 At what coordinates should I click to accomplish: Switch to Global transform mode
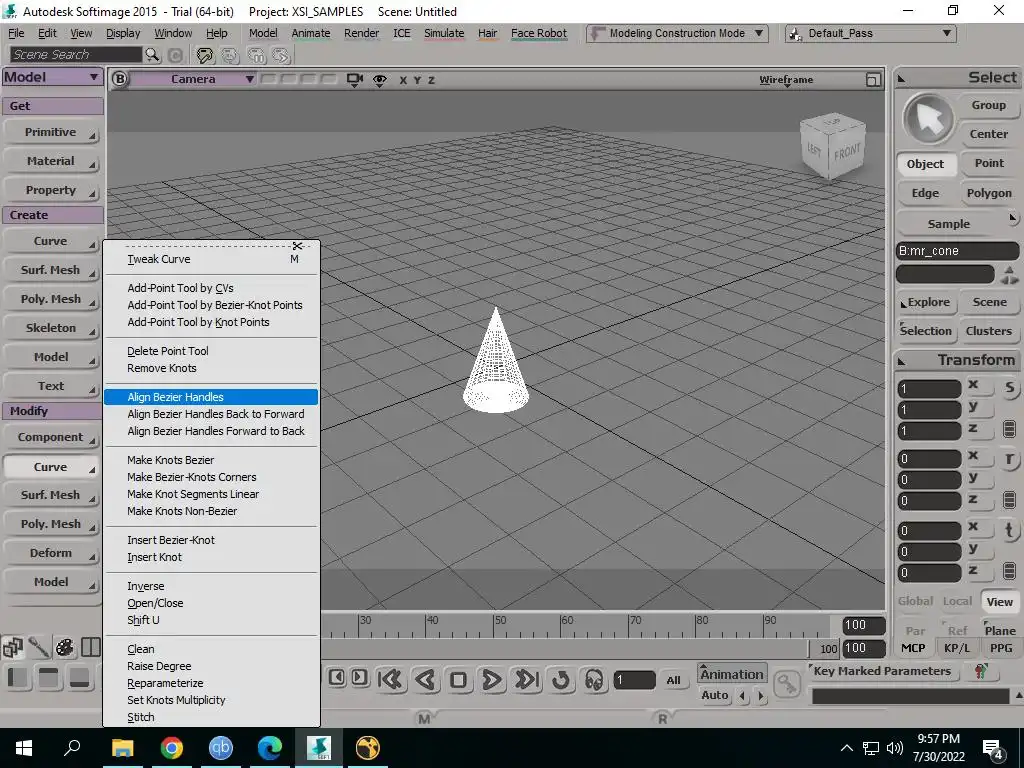coord(915,601)
